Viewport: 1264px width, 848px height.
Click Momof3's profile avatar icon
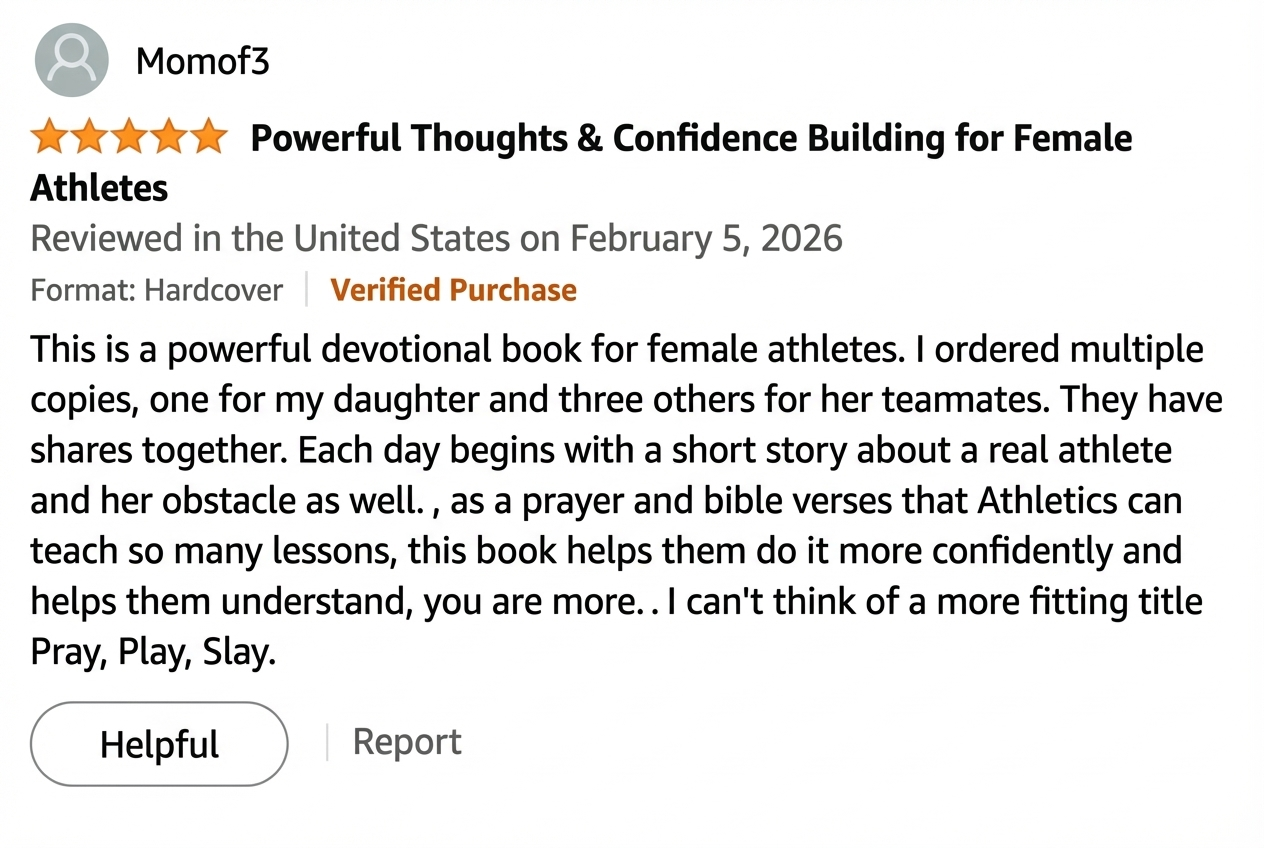71,60
